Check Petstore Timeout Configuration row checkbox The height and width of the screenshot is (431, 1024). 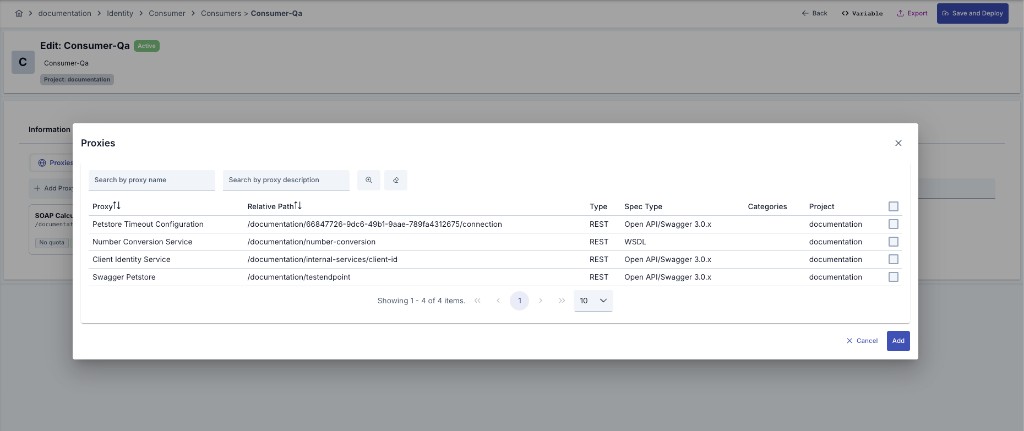point(893,224)
